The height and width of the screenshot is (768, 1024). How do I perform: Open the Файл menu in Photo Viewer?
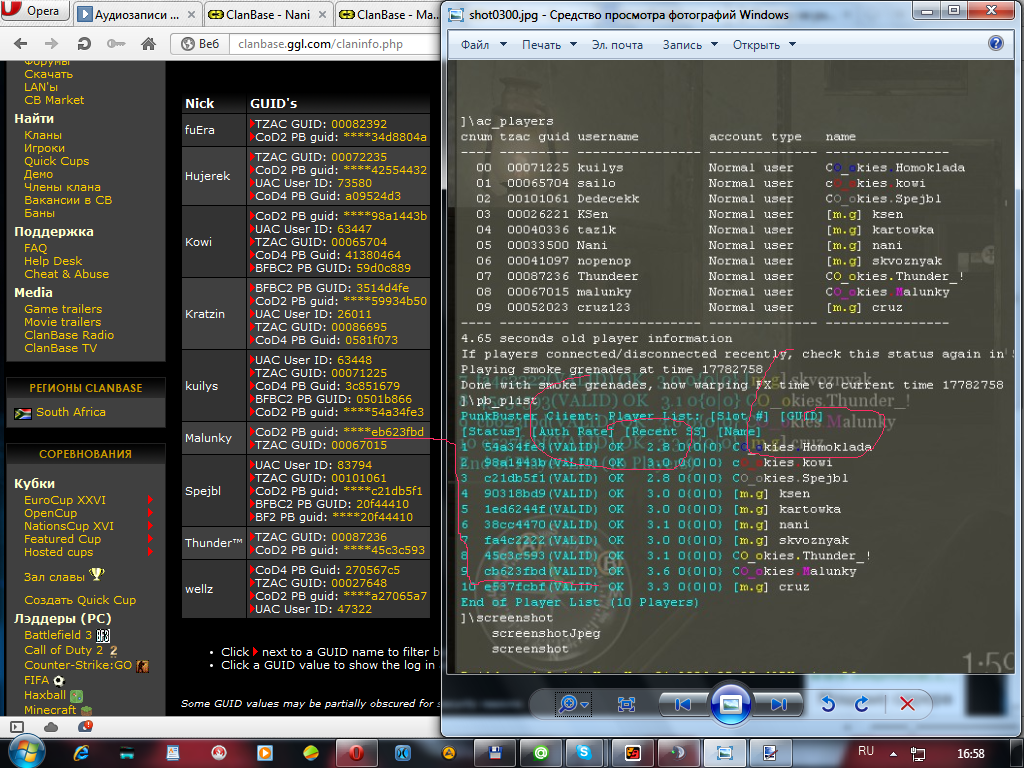(x=483, y=44)
